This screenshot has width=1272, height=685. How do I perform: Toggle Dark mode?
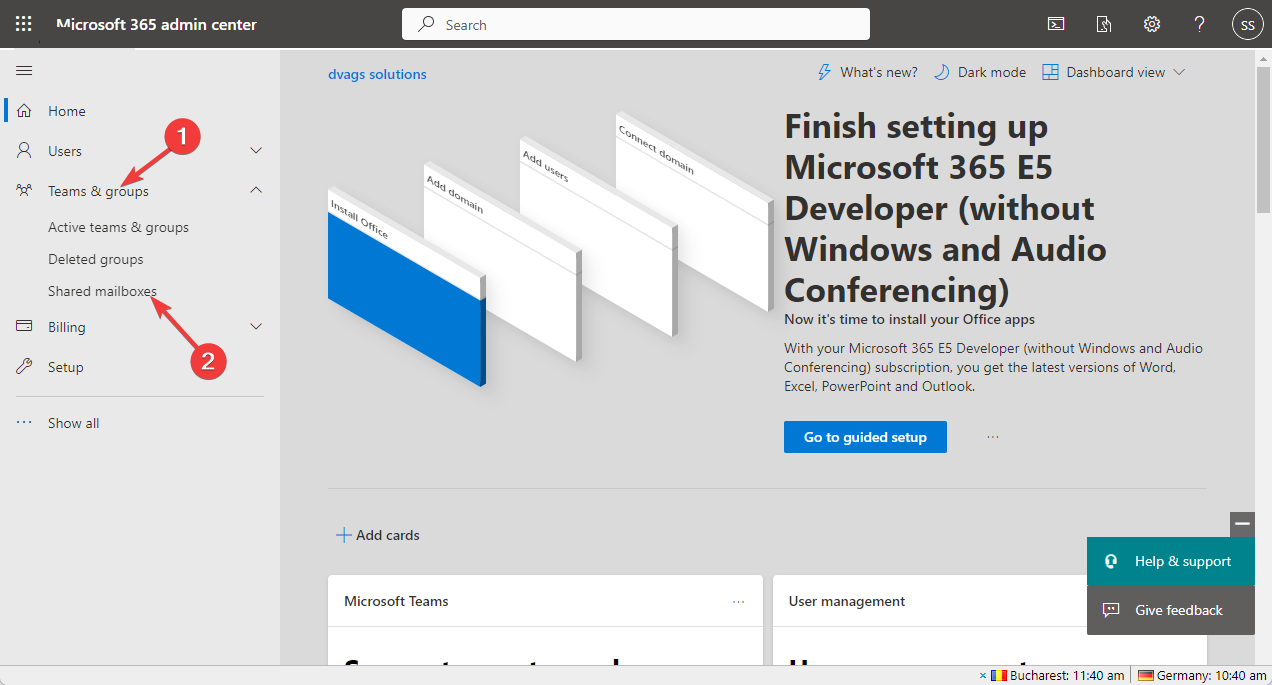tap(979, 72)
